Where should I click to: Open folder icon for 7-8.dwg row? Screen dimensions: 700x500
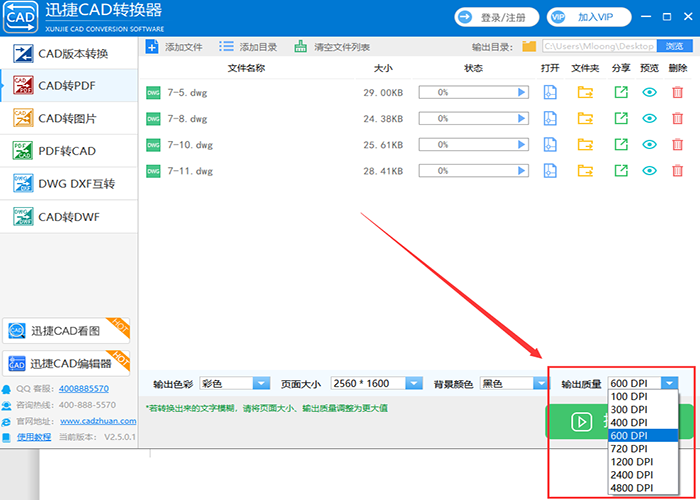[585, 118]
